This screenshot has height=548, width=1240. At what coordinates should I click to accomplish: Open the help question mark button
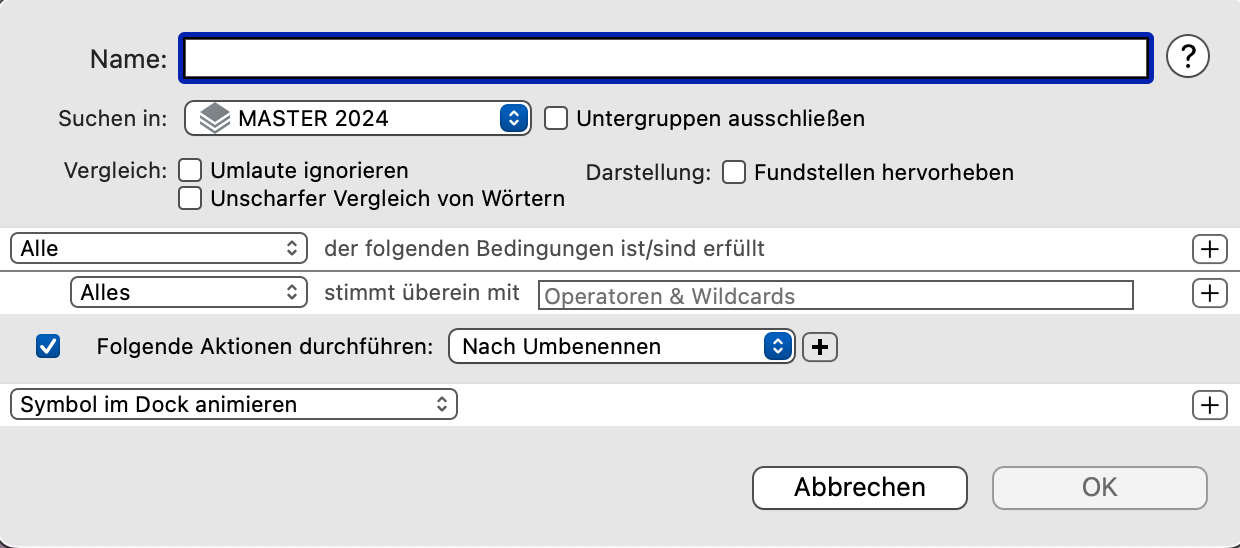pyautogui.click(x=1188, y=58)
